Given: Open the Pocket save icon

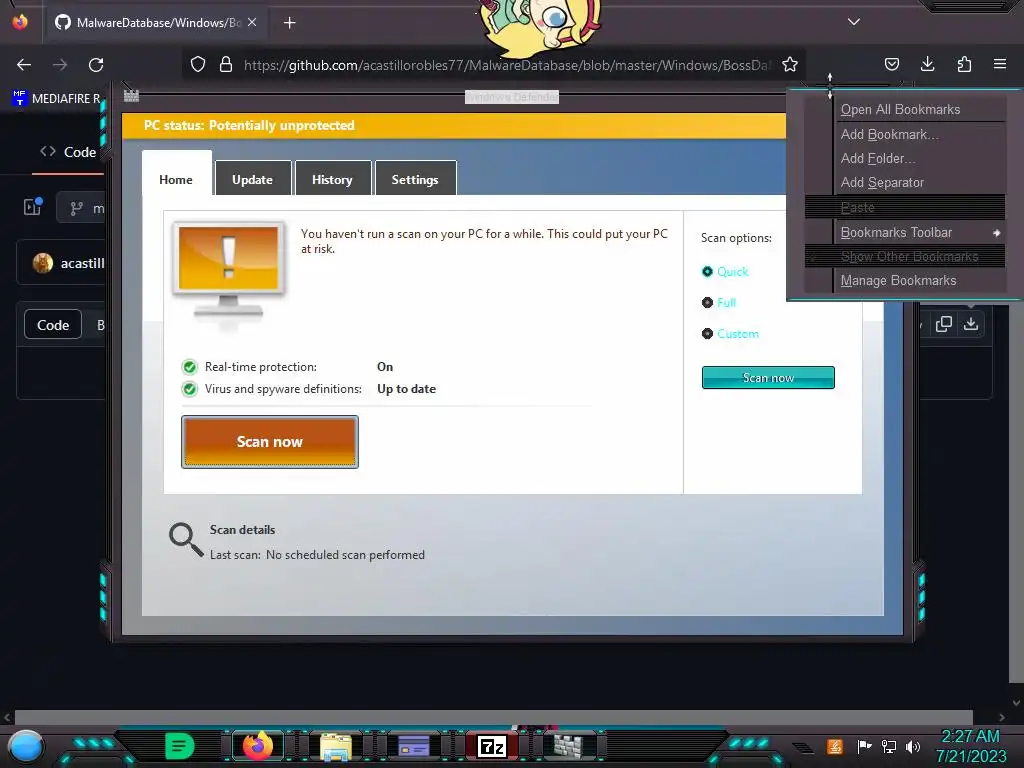Looking at the screenshot, I should (x=891, y=64).
